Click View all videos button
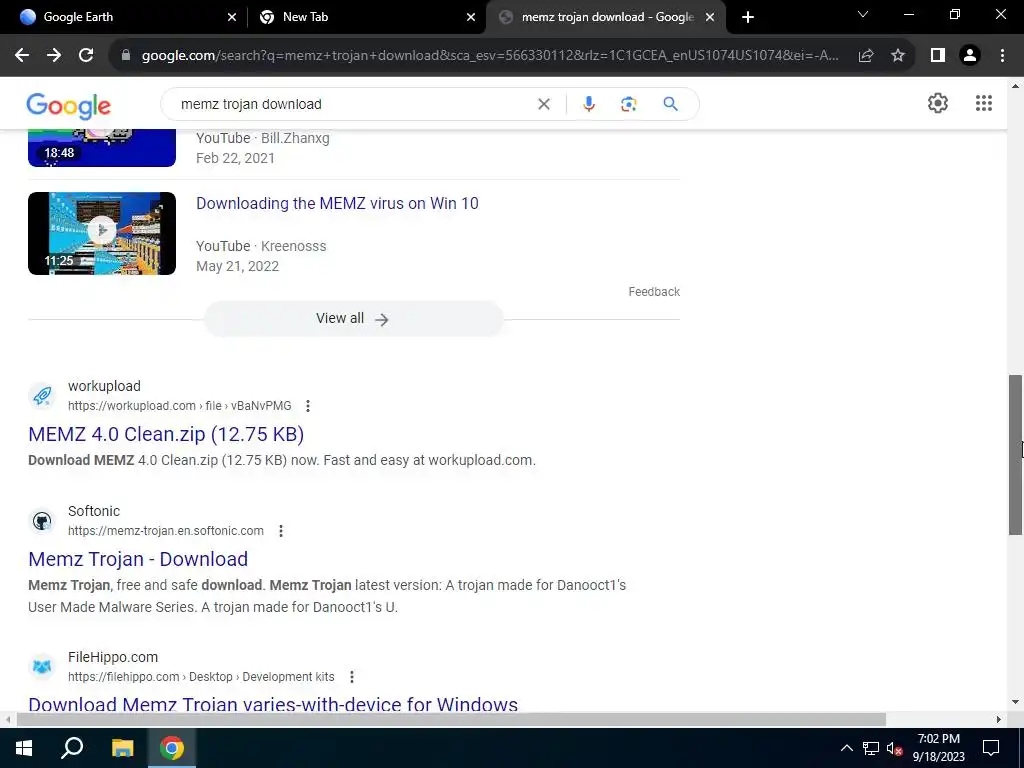Viewport: 1024px width, 768px height. (x=353, y=319)
